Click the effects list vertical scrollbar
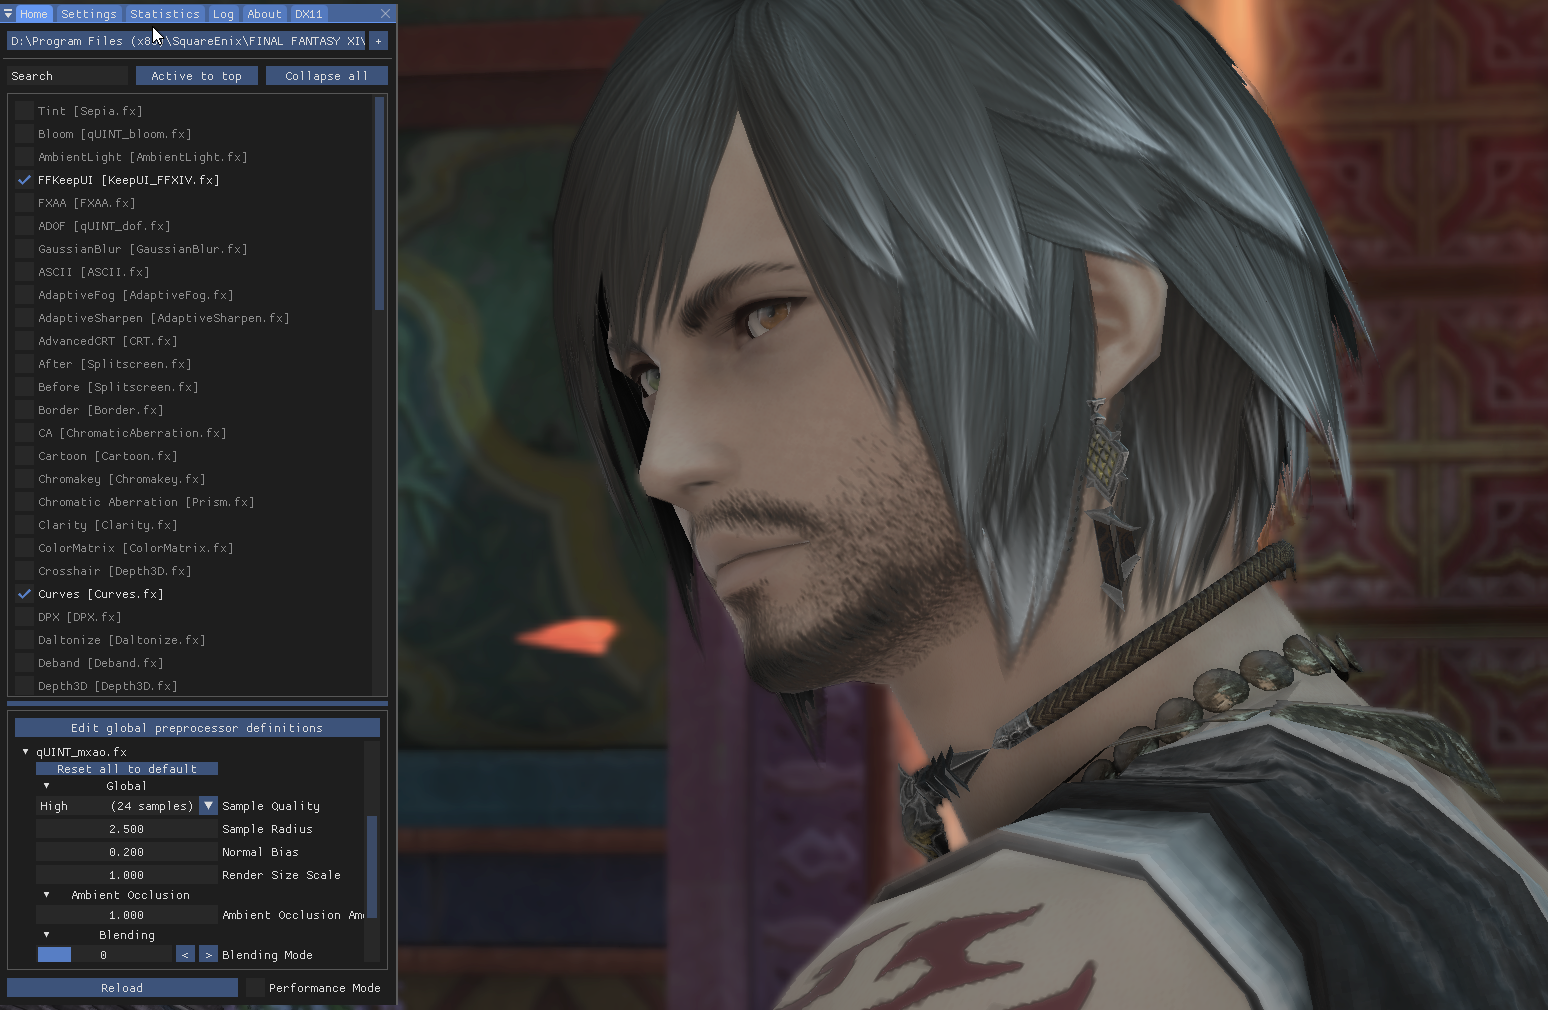This screenshot has height=1010, width=1548. (x=379, y=203)
